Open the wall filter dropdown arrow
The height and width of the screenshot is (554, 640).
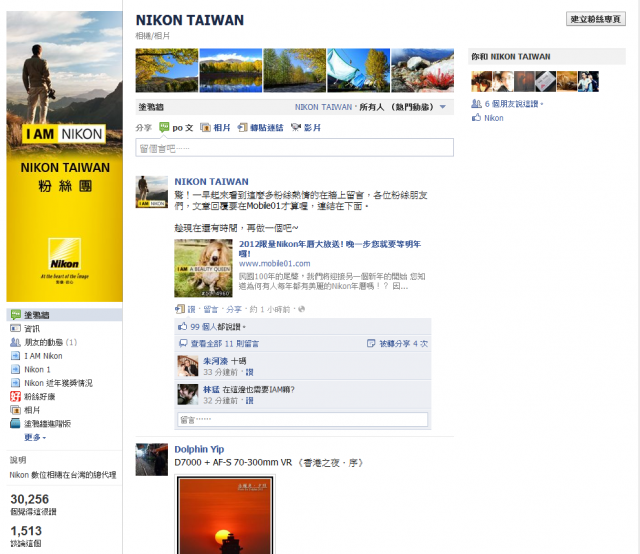[x=443, y=107]
